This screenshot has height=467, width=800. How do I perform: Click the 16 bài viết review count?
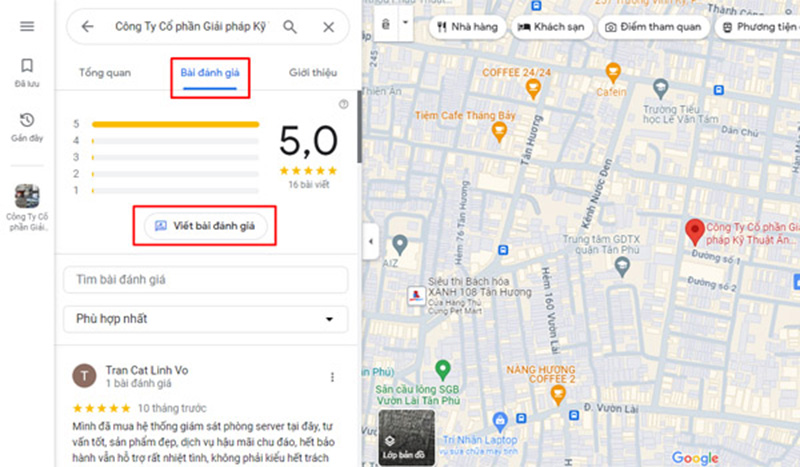[309, 185]
